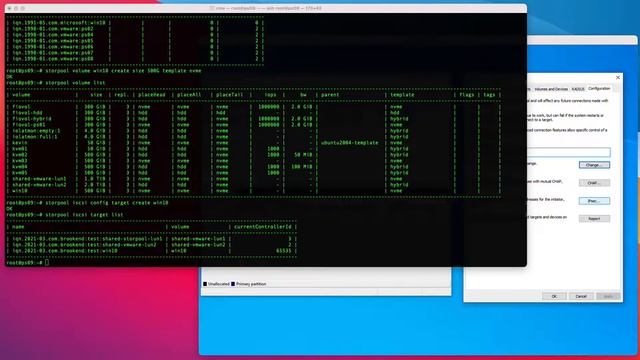This screenshot has height=360, width=640.
Task: Click 'ubuntu2004-template' parent value
Action: pos(350,143)
